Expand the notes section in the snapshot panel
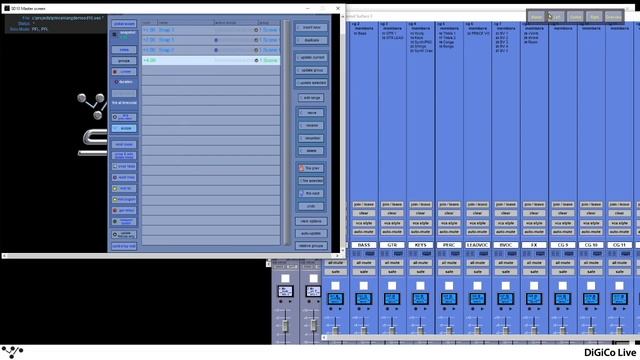 pyautogui.click(x=124, y=50)
